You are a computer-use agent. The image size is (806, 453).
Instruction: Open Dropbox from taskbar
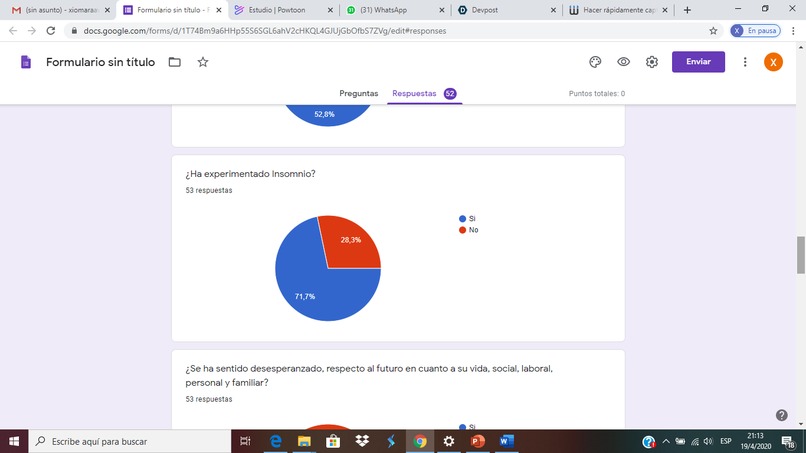tap(362, 441)
